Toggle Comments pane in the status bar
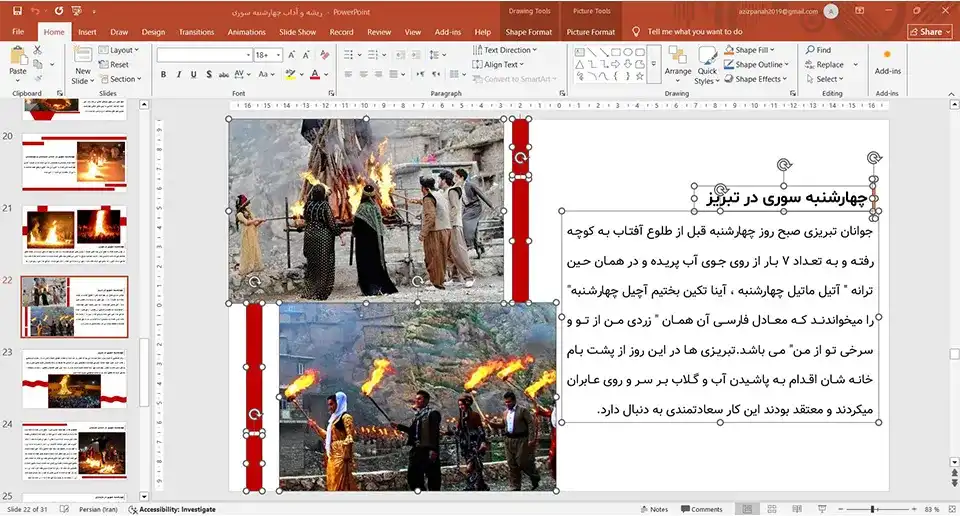 click(x=702, y=509)
